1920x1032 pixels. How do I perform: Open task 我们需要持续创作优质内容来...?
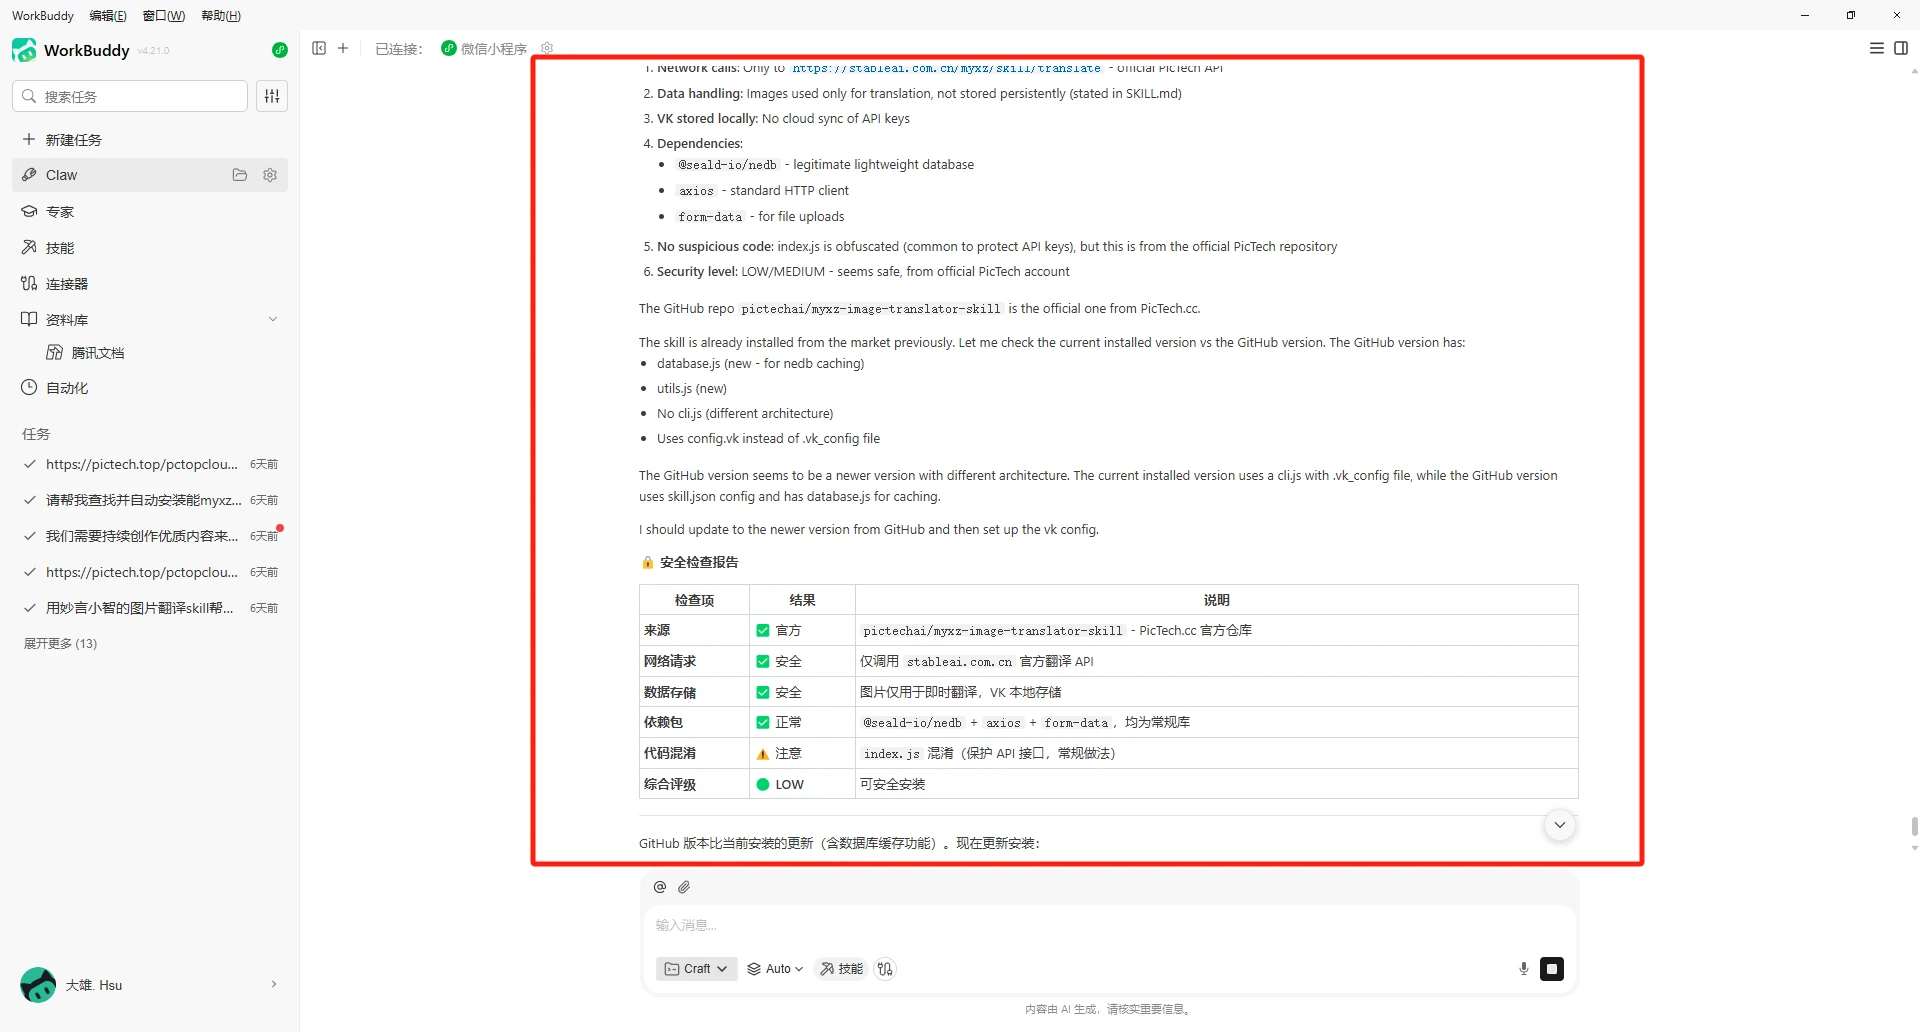tap(150, 536)
